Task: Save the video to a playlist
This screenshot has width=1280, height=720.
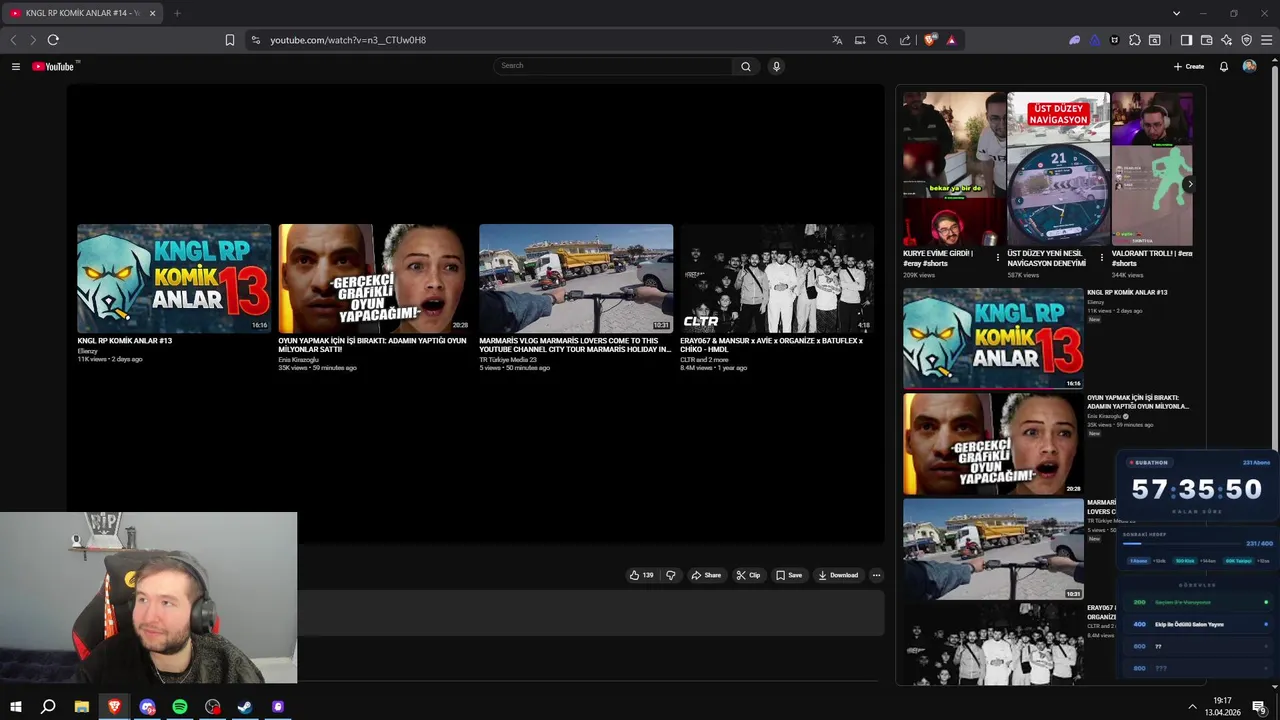Action: [x=789, y=575]
